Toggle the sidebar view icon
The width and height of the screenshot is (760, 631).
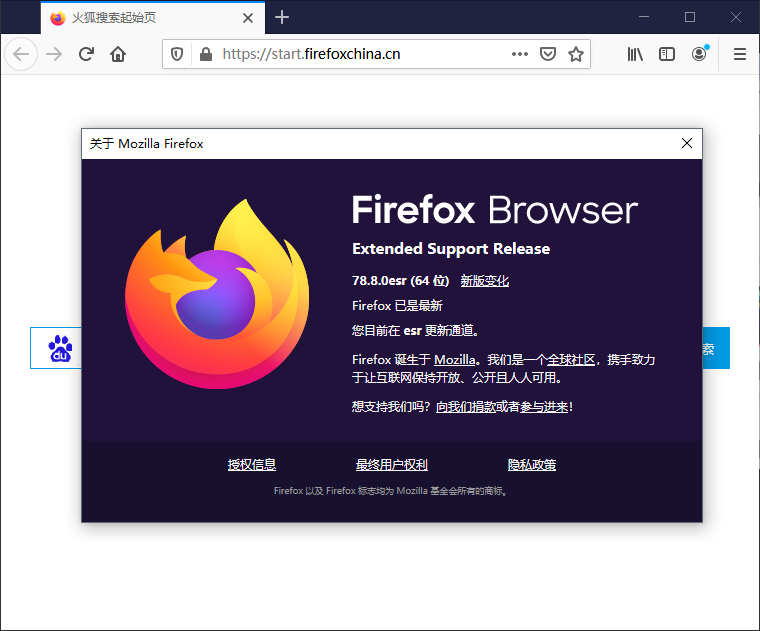coord(667,54)
